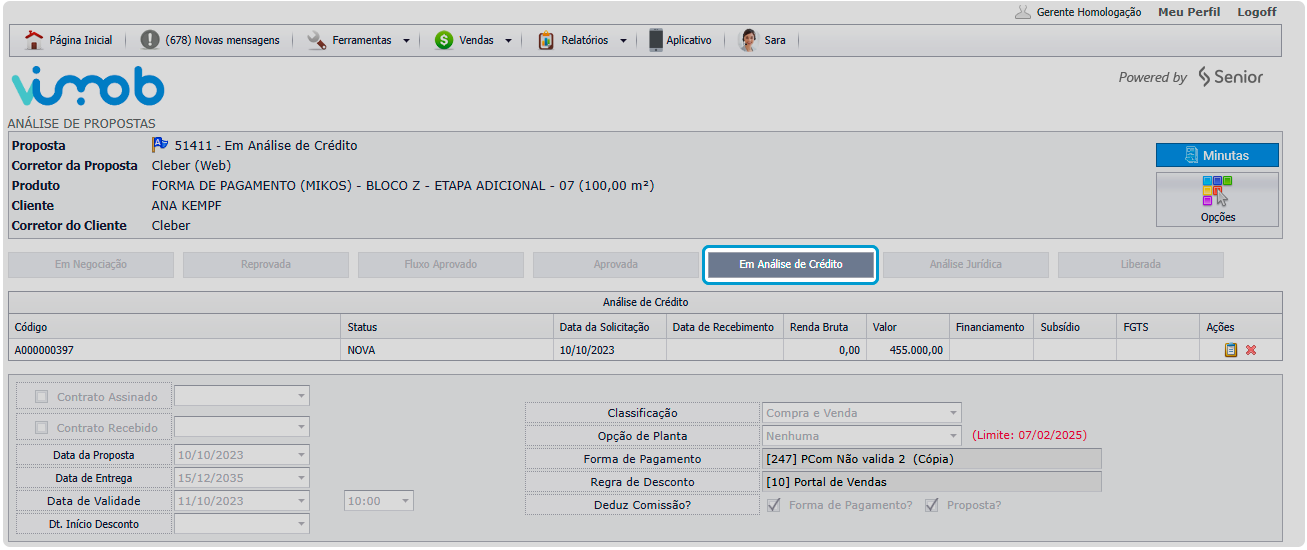The width and height of the screenshot is (1307, 550).
Task: Open the 10:00 time dropdown
Action: (x=404, y=501)
